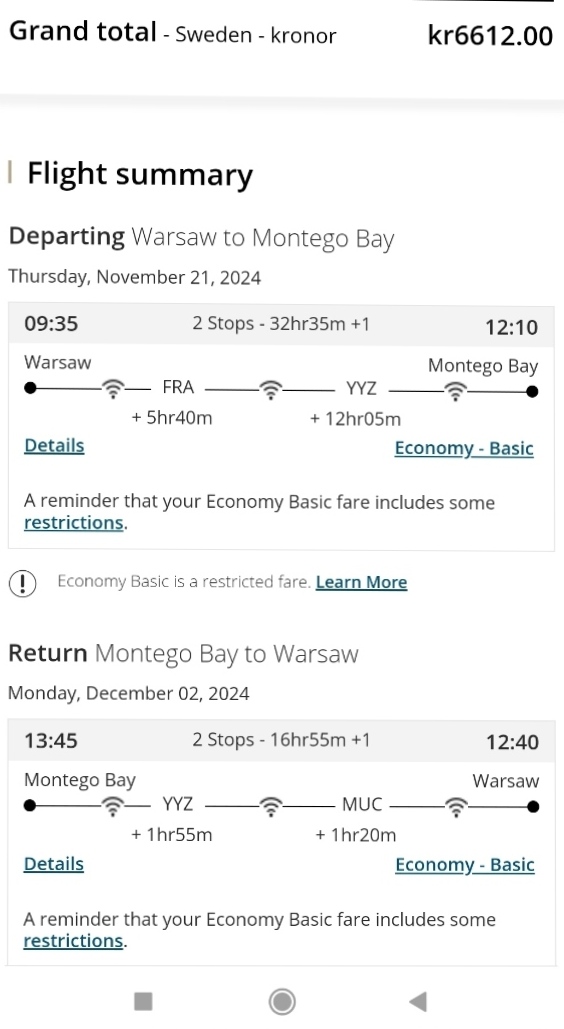
Task: Open Economy - Basic link on departing flight
Action: click(x=464, y=448)
